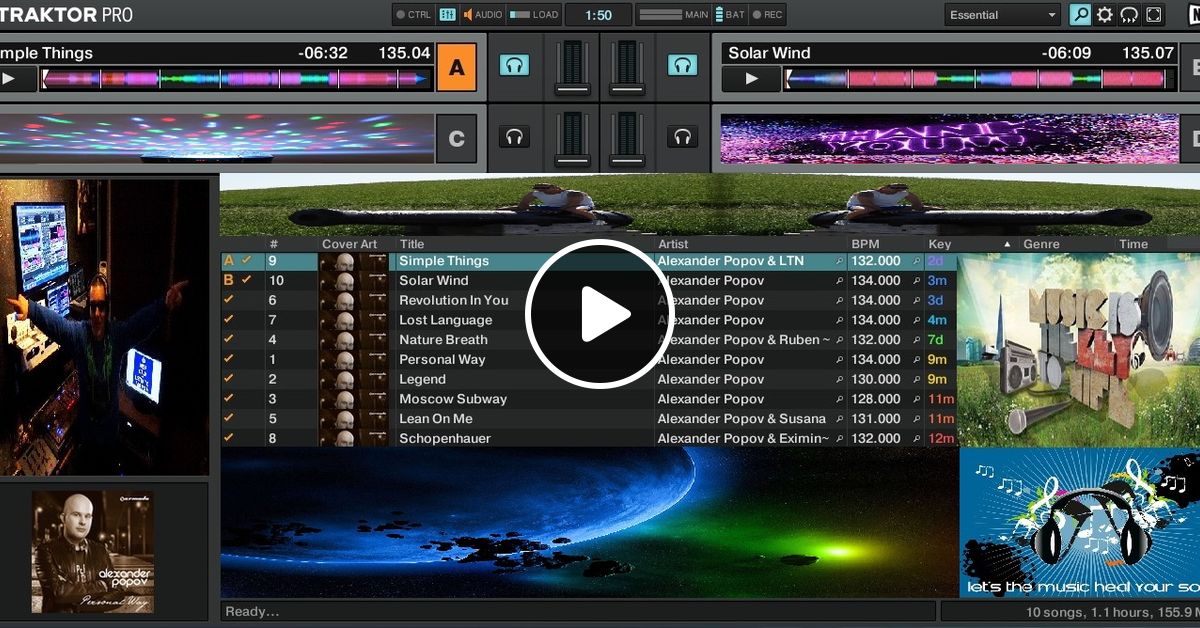Click the AUDIO speaker icon in the header
This screenshot has height=628, width=1200.
pos(466,14)
